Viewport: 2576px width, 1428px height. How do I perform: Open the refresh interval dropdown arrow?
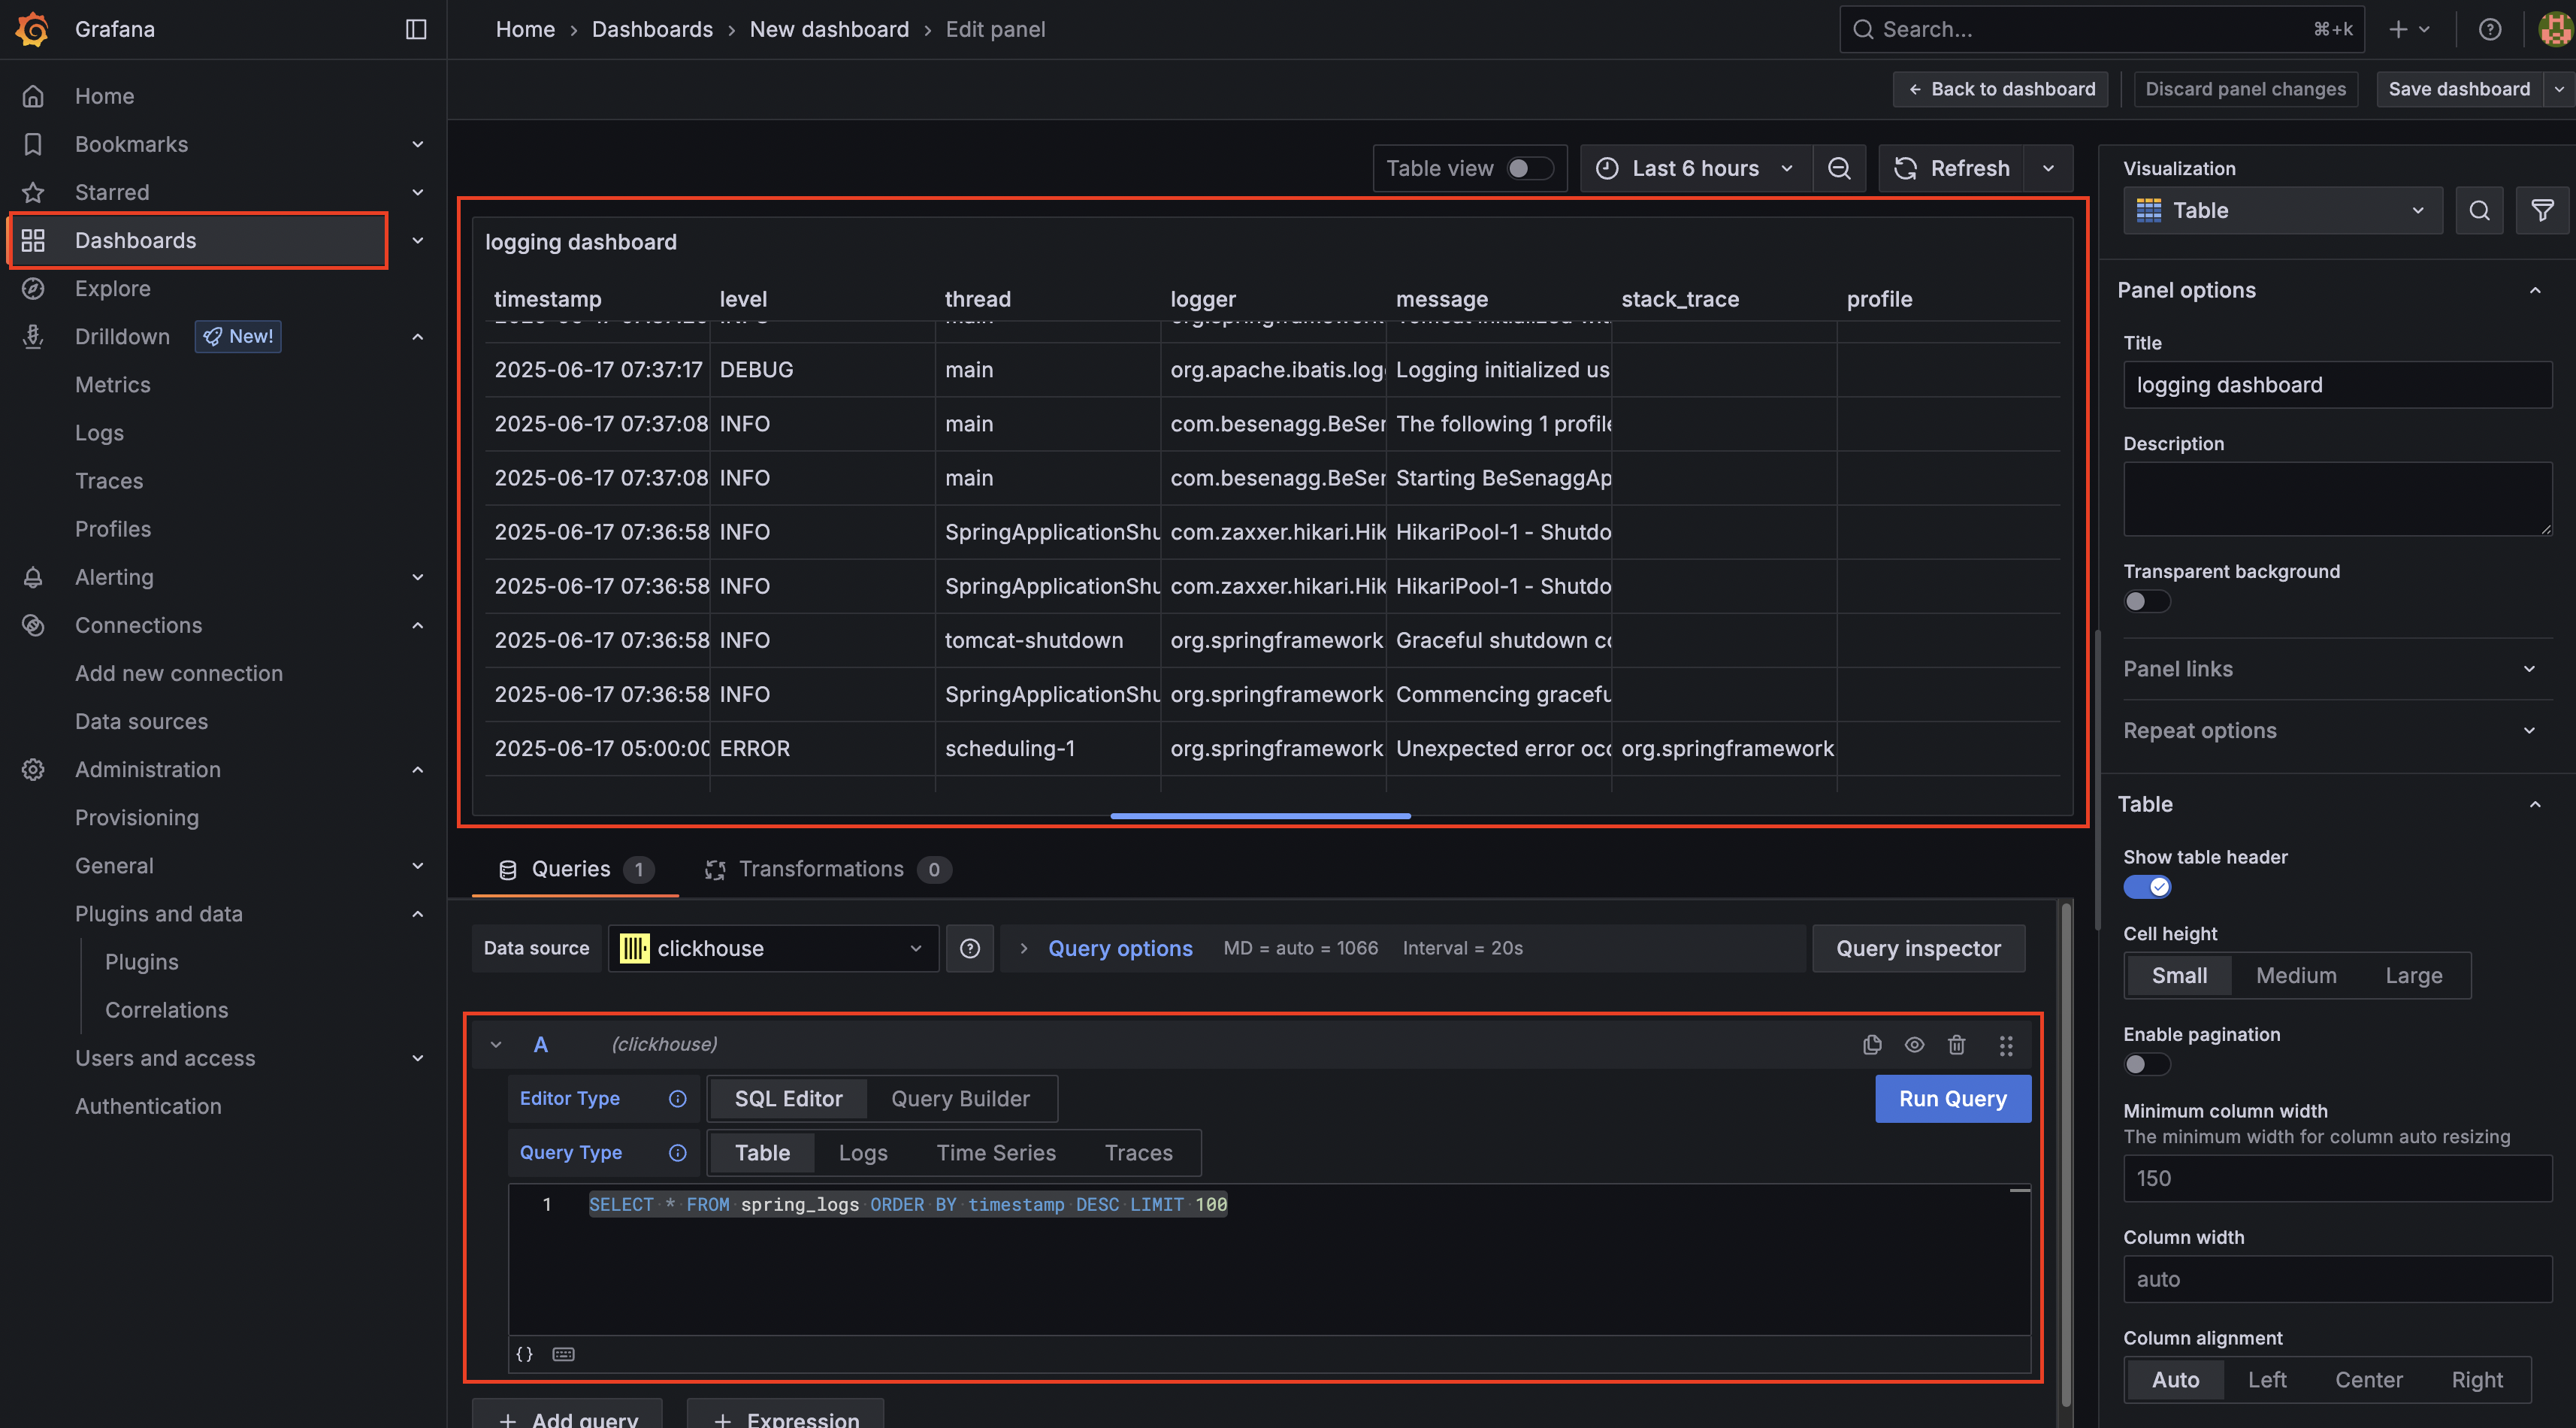click(x=2048, y=168)
